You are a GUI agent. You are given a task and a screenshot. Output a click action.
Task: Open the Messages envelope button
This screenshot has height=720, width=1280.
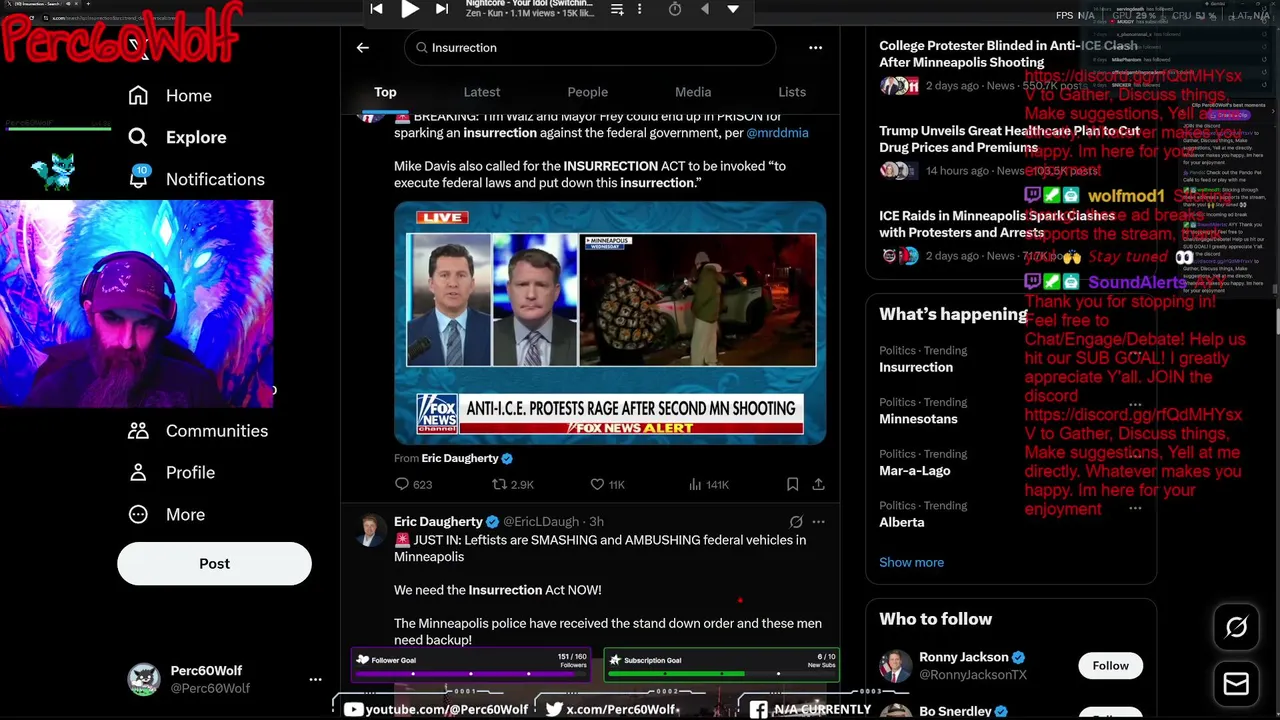pos(1236,684)
